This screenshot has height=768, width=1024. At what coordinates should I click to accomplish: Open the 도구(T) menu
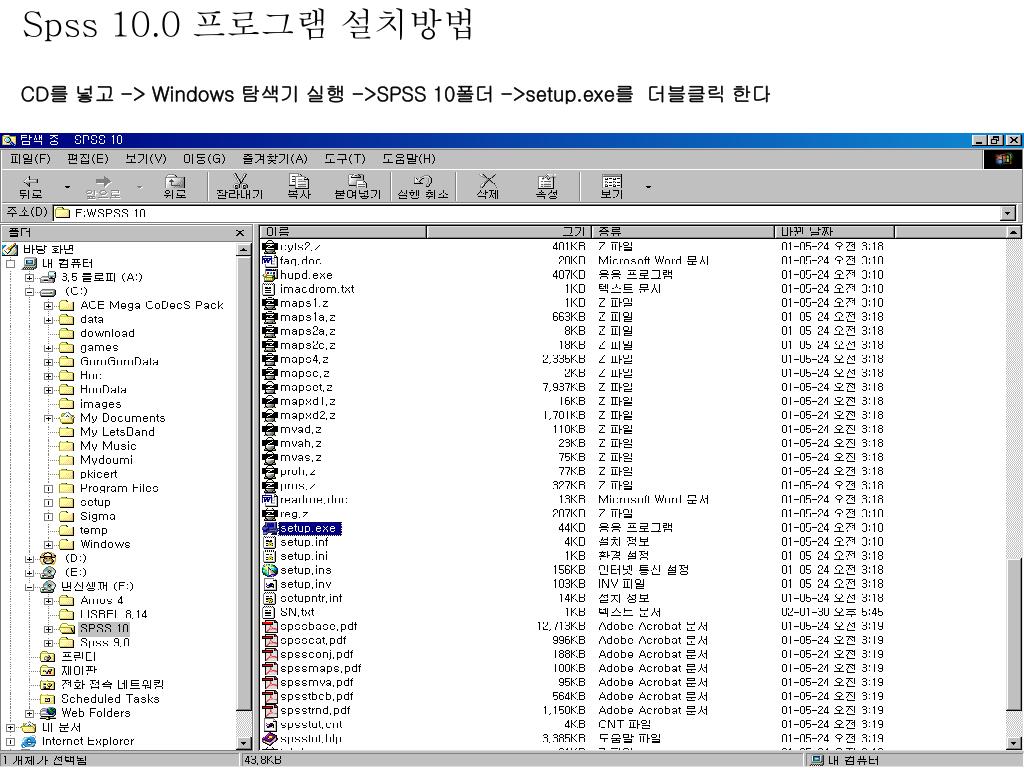(345, 159)
